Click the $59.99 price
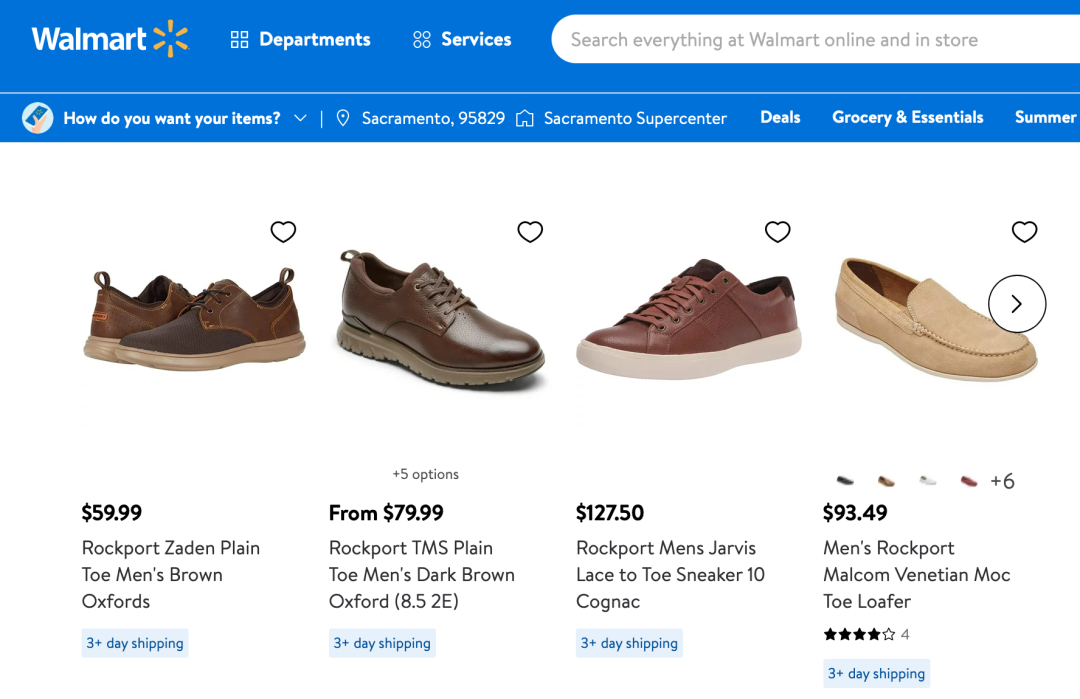The width and height of the screenshot is (1080, 699). 112,512
